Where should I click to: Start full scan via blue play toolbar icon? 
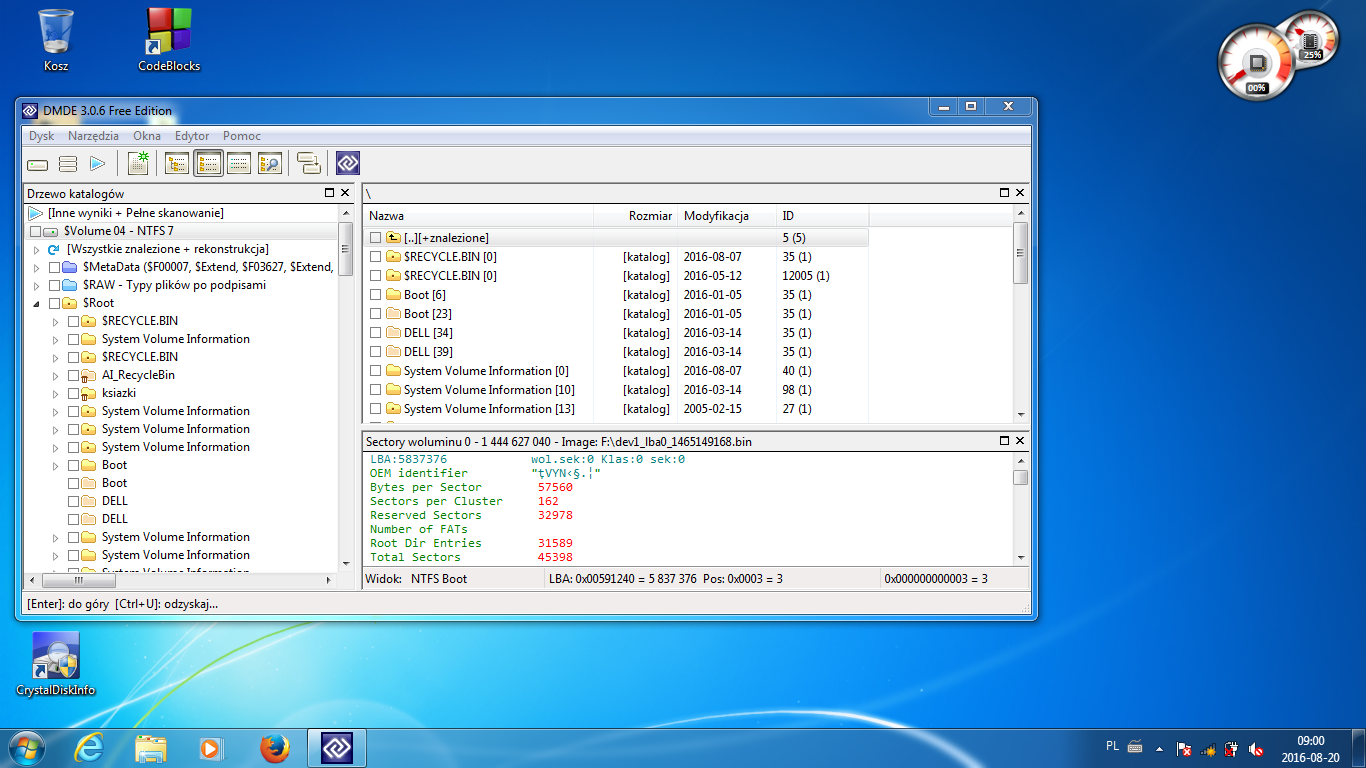tap(98, 164)
